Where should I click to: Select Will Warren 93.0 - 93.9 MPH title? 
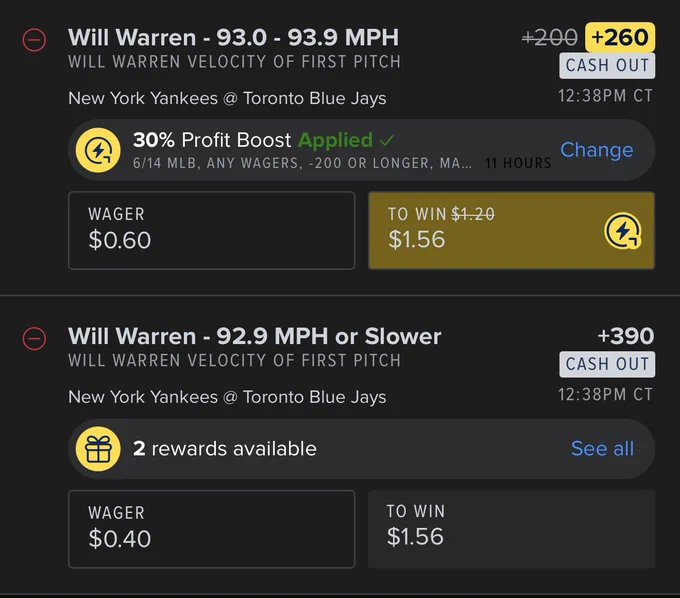[x=233, y=37]
